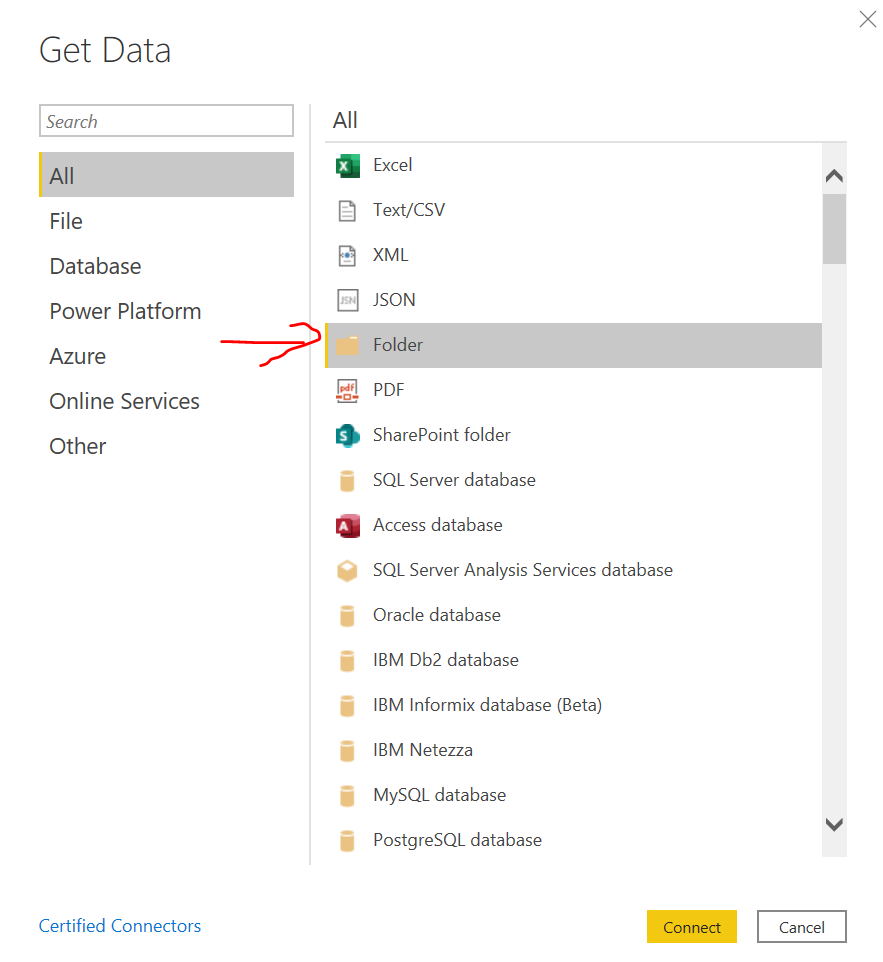The image size is (883, 962).
Task: Click the Folder icon in the list
Action: coord(347,345)
